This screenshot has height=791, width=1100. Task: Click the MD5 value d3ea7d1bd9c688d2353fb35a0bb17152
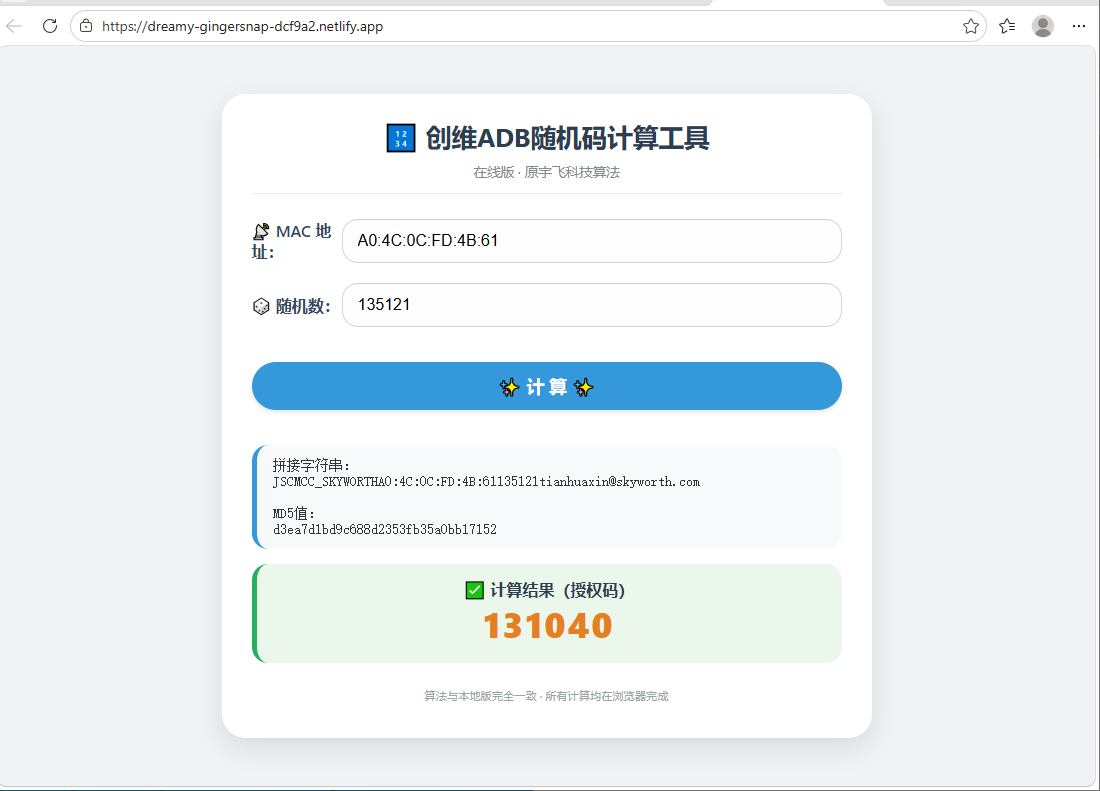click(384, 529)
